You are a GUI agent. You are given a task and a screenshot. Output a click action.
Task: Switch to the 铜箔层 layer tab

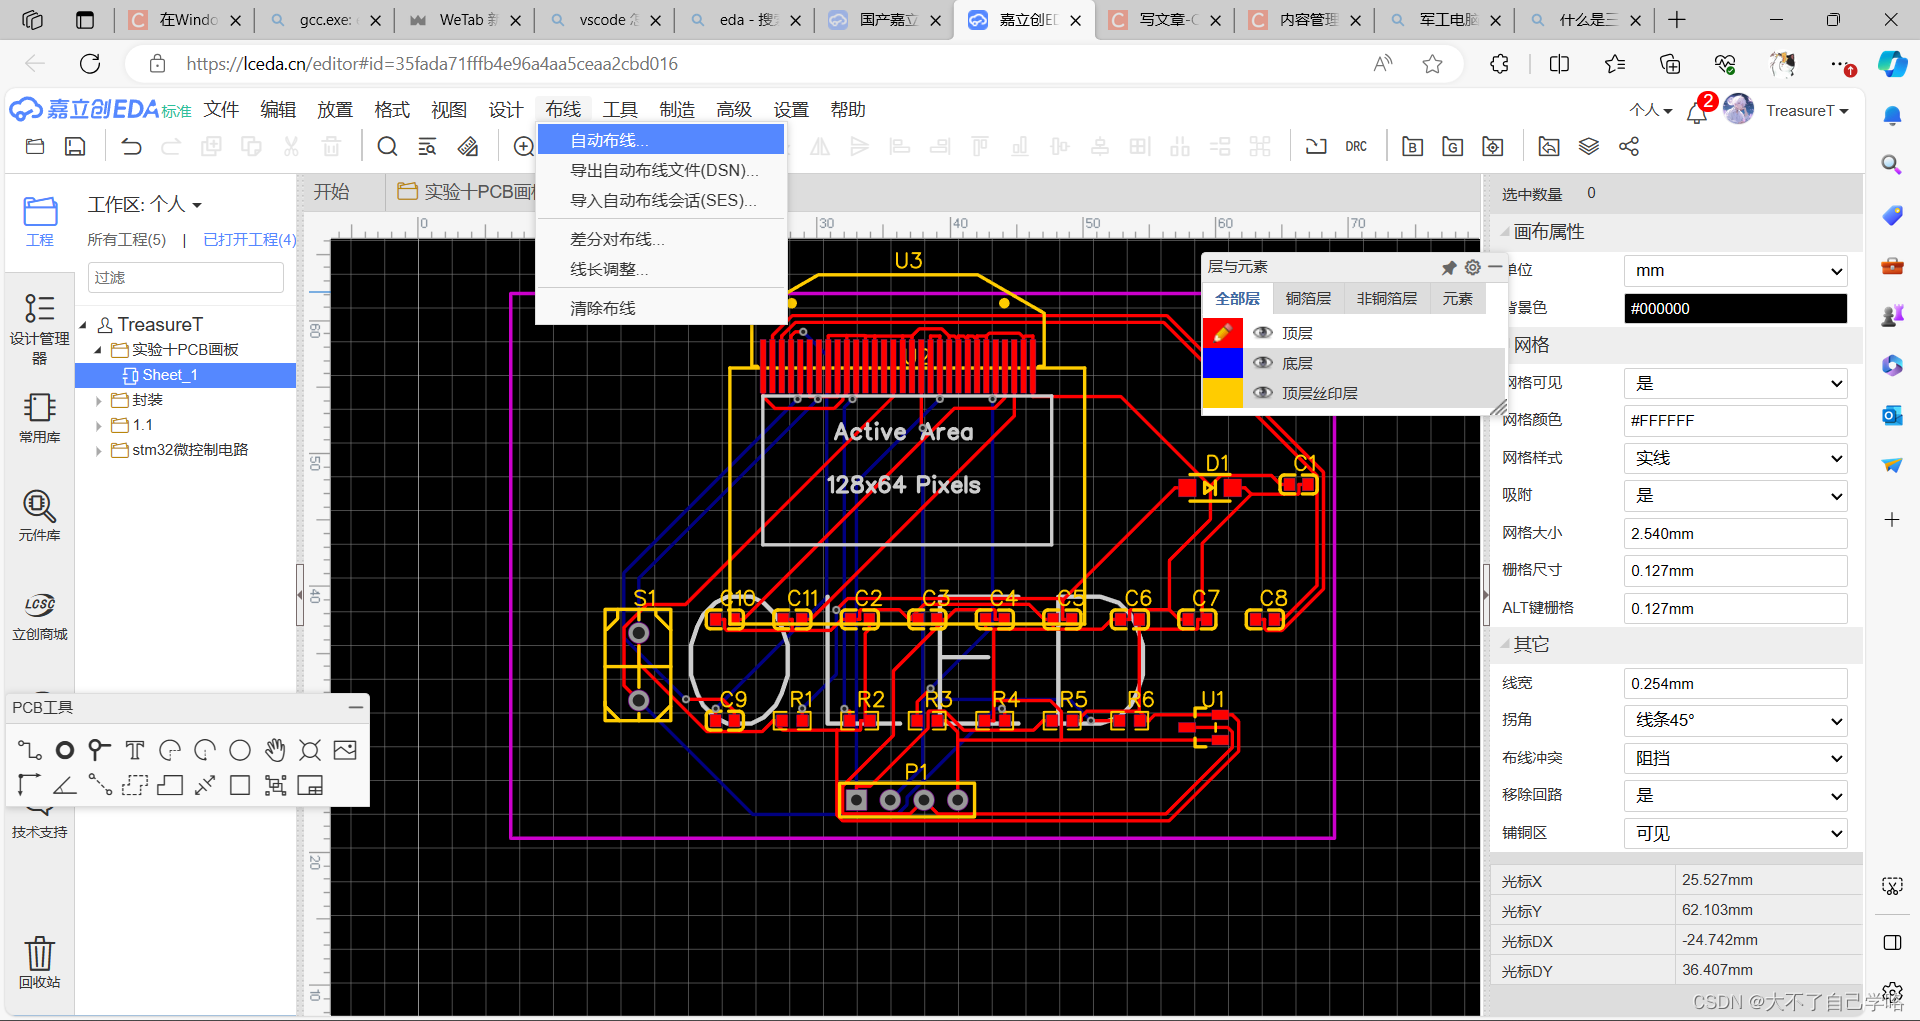pyautogui.click(x=1307, y=298)
